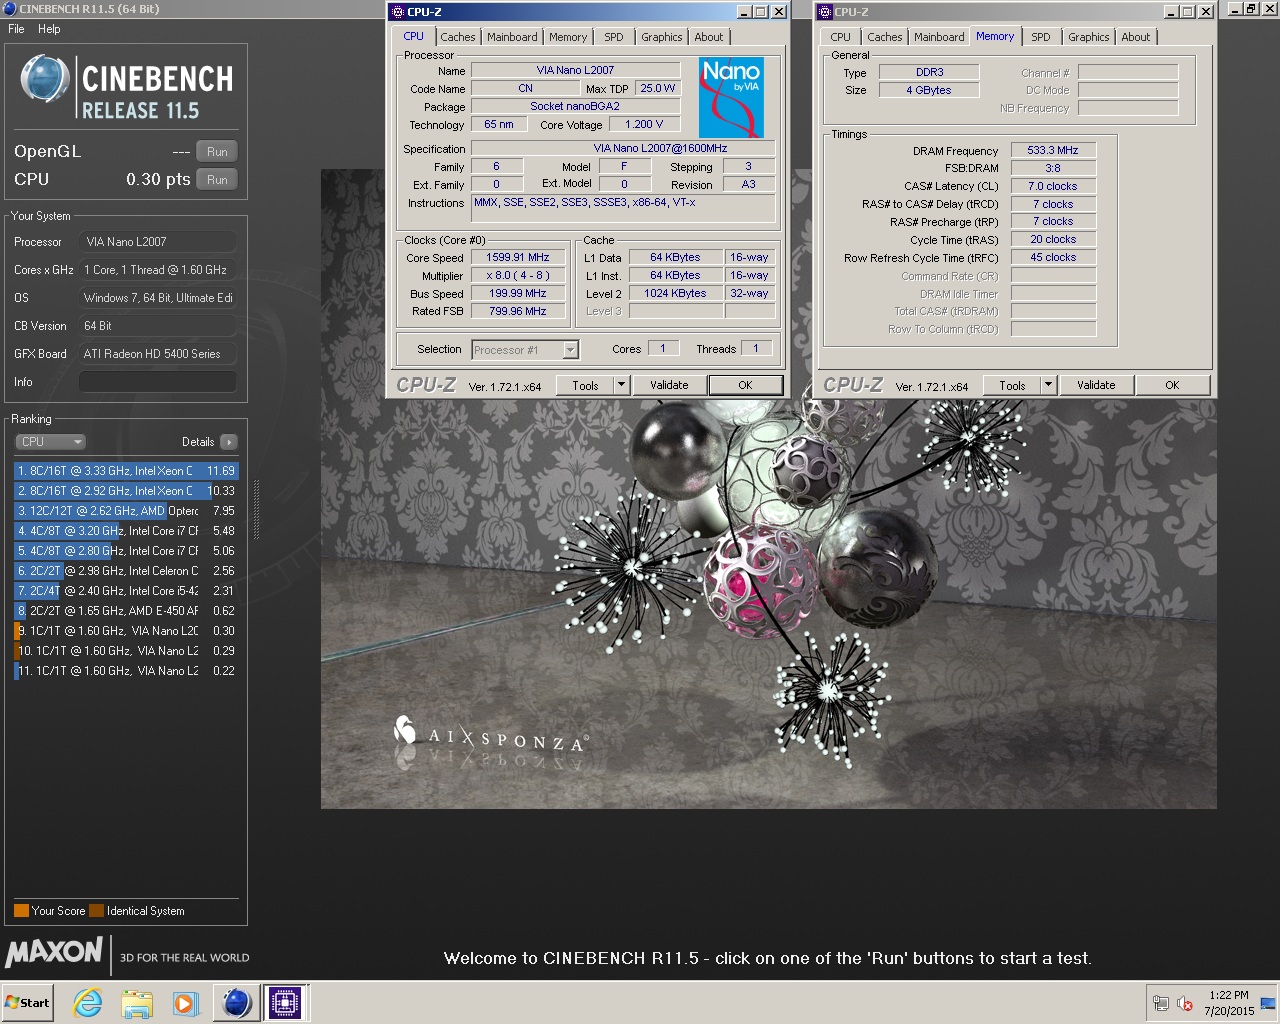Click Tools button in left CPU-Z window
Screen dimensions: 1280x1024
[586, 385]
